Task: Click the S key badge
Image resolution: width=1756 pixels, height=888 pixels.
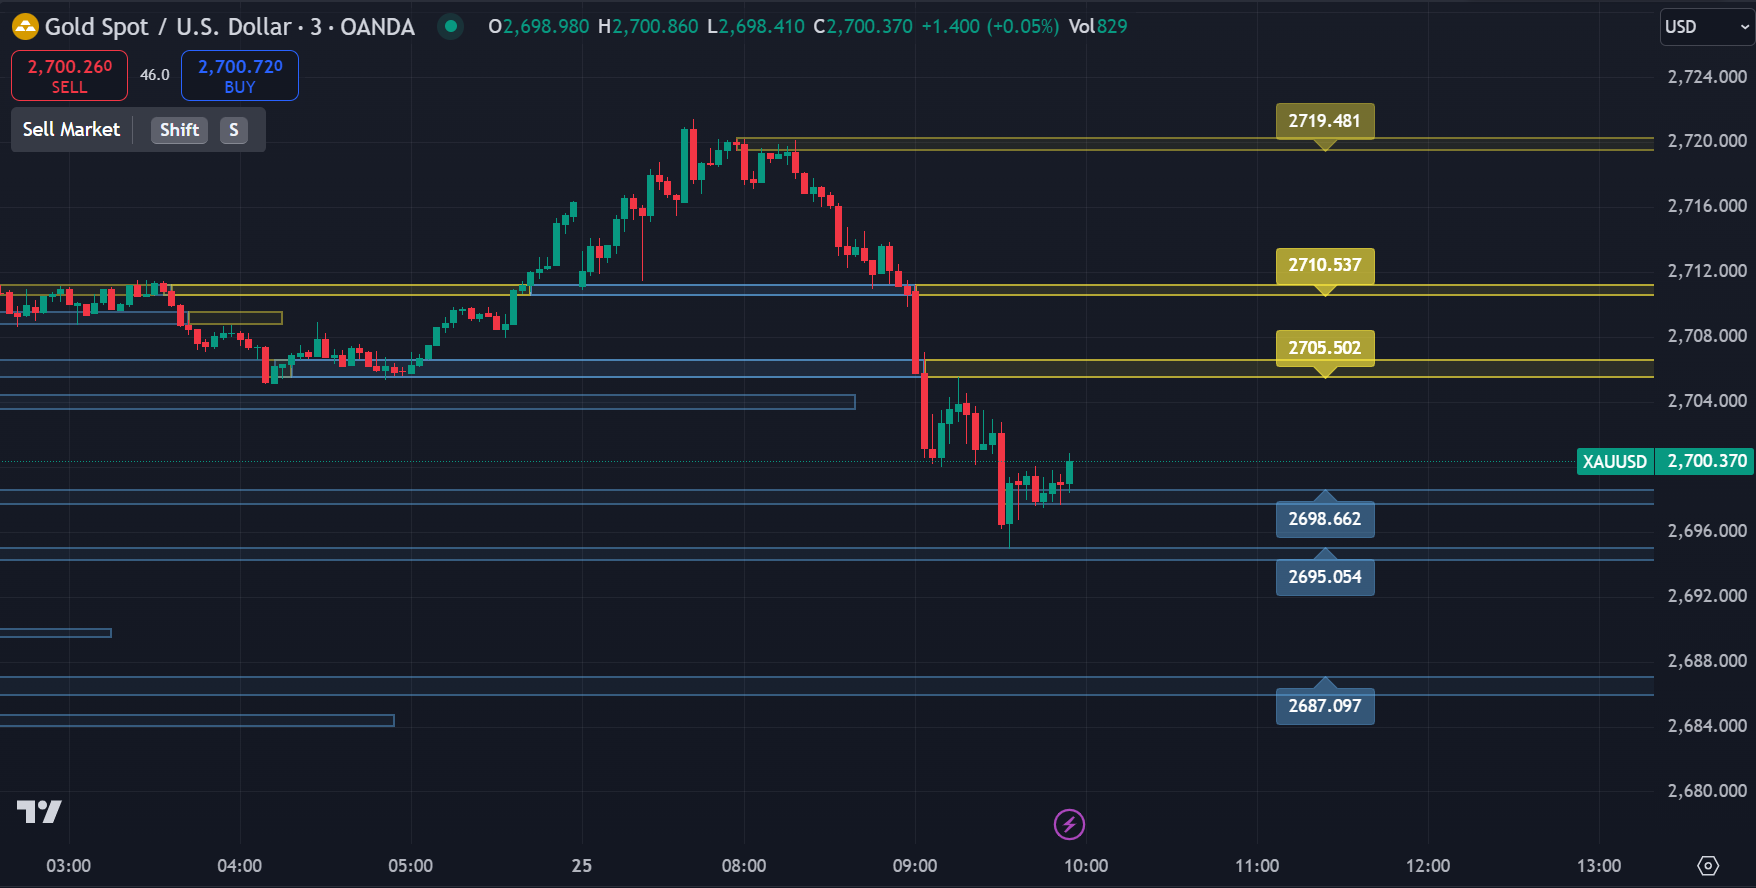Action: click(x=234, y=130)
